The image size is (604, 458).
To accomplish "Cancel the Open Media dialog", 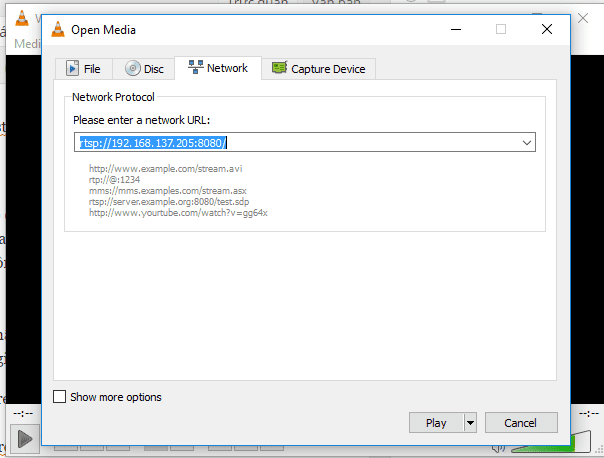I will pyautogui.click(x=520, y=423).
